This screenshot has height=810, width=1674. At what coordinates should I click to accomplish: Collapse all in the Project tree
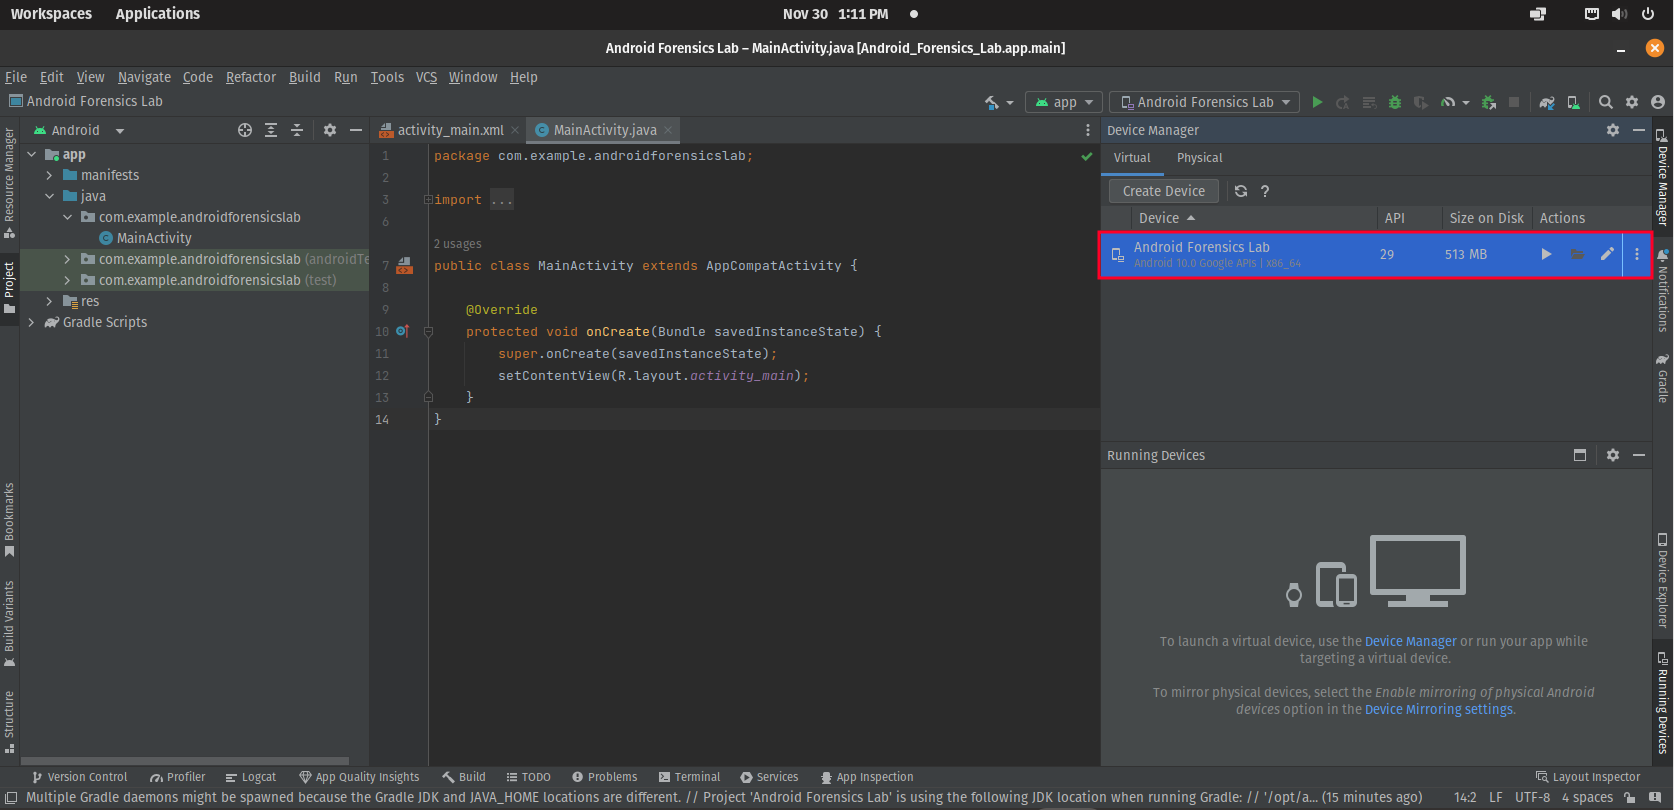click(297, 130)
